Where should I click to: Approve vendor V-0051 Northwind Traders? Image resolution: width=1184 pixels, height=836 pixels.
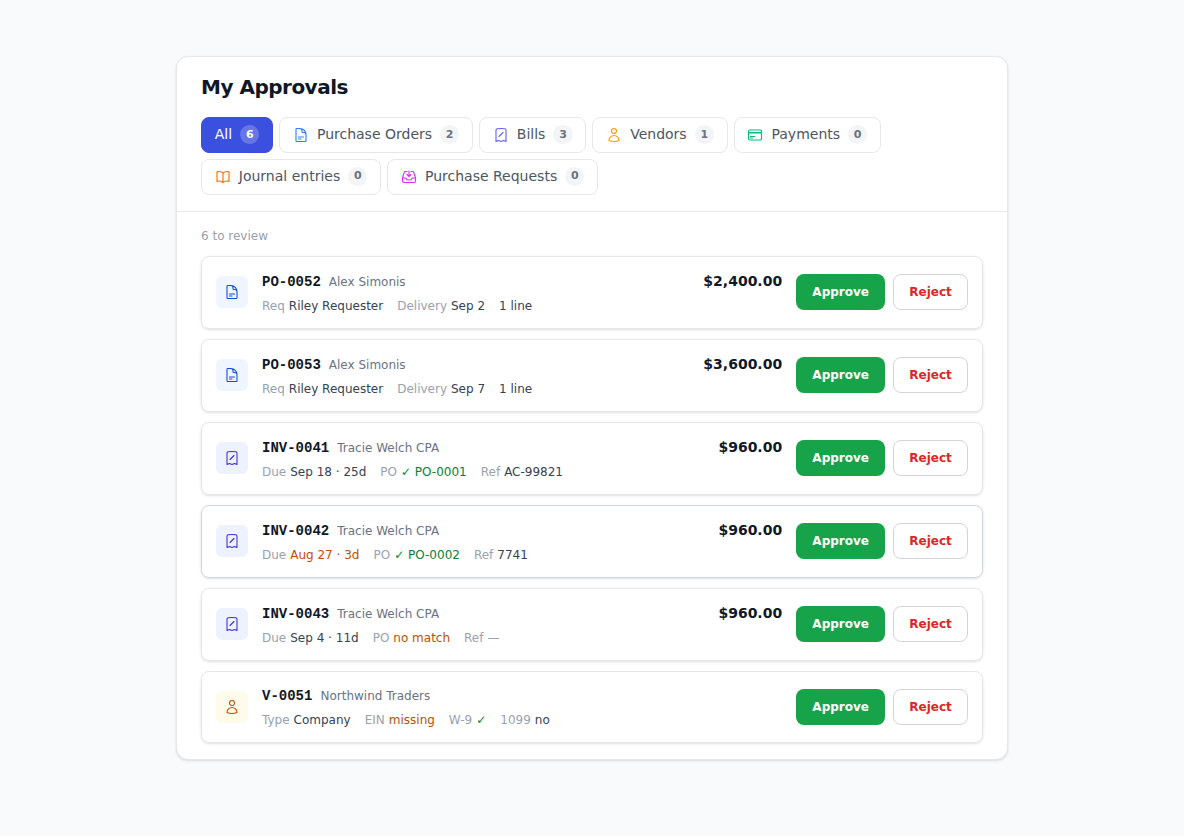(x=840, y=708)
